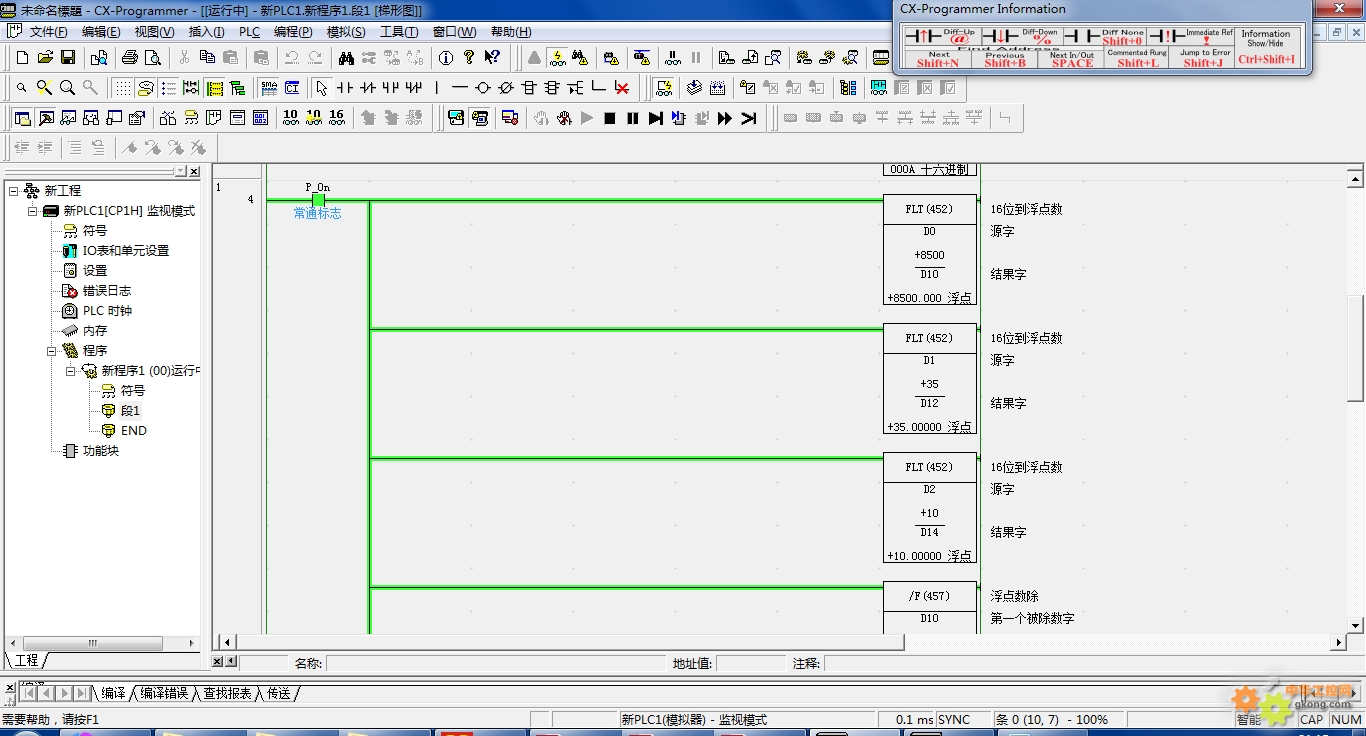Select the 工程 workspace tab
This screenshot has height=736, width=1366.
[26, 661]
